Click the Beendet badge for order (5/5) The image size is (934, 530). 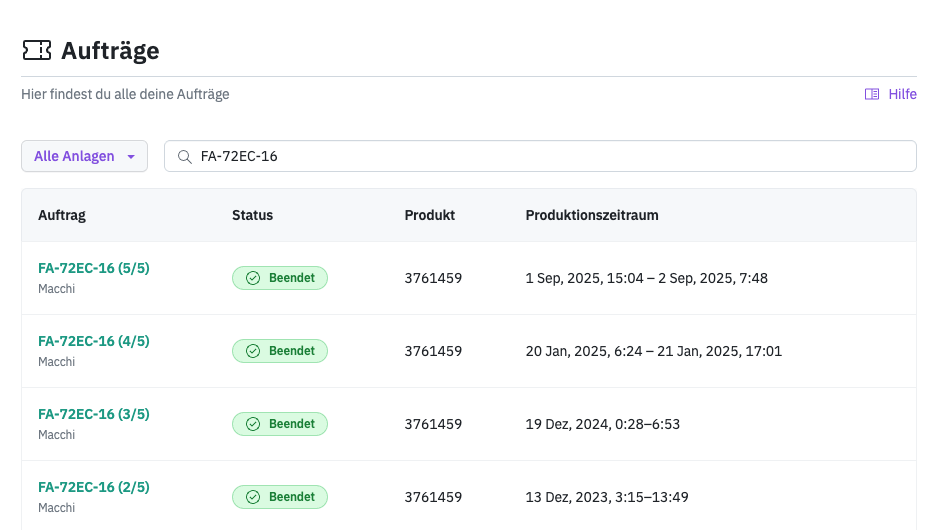(x=280, y=278)
